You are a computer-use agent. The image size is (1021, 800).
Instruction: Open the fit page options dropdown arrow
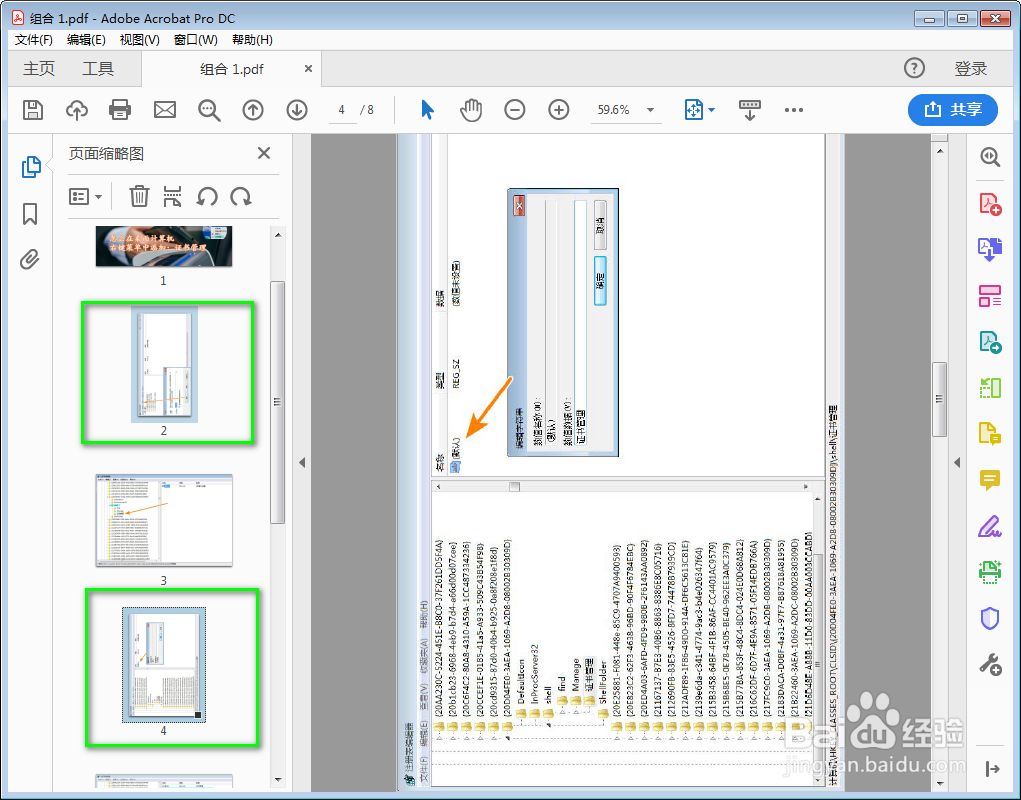pyautogui.click(x=712, y=110)
